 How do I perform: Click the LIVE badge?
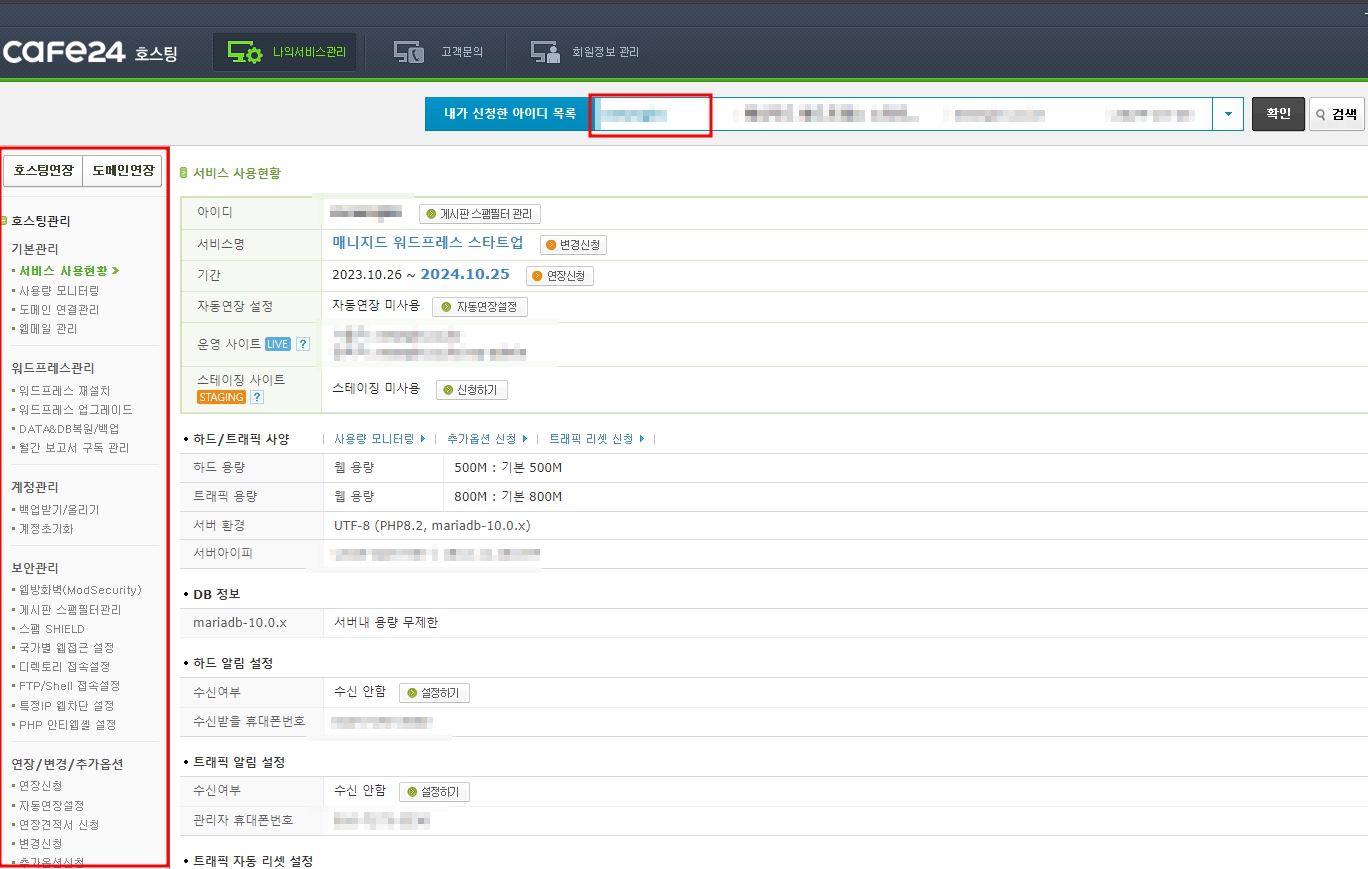tap(278, 344)
